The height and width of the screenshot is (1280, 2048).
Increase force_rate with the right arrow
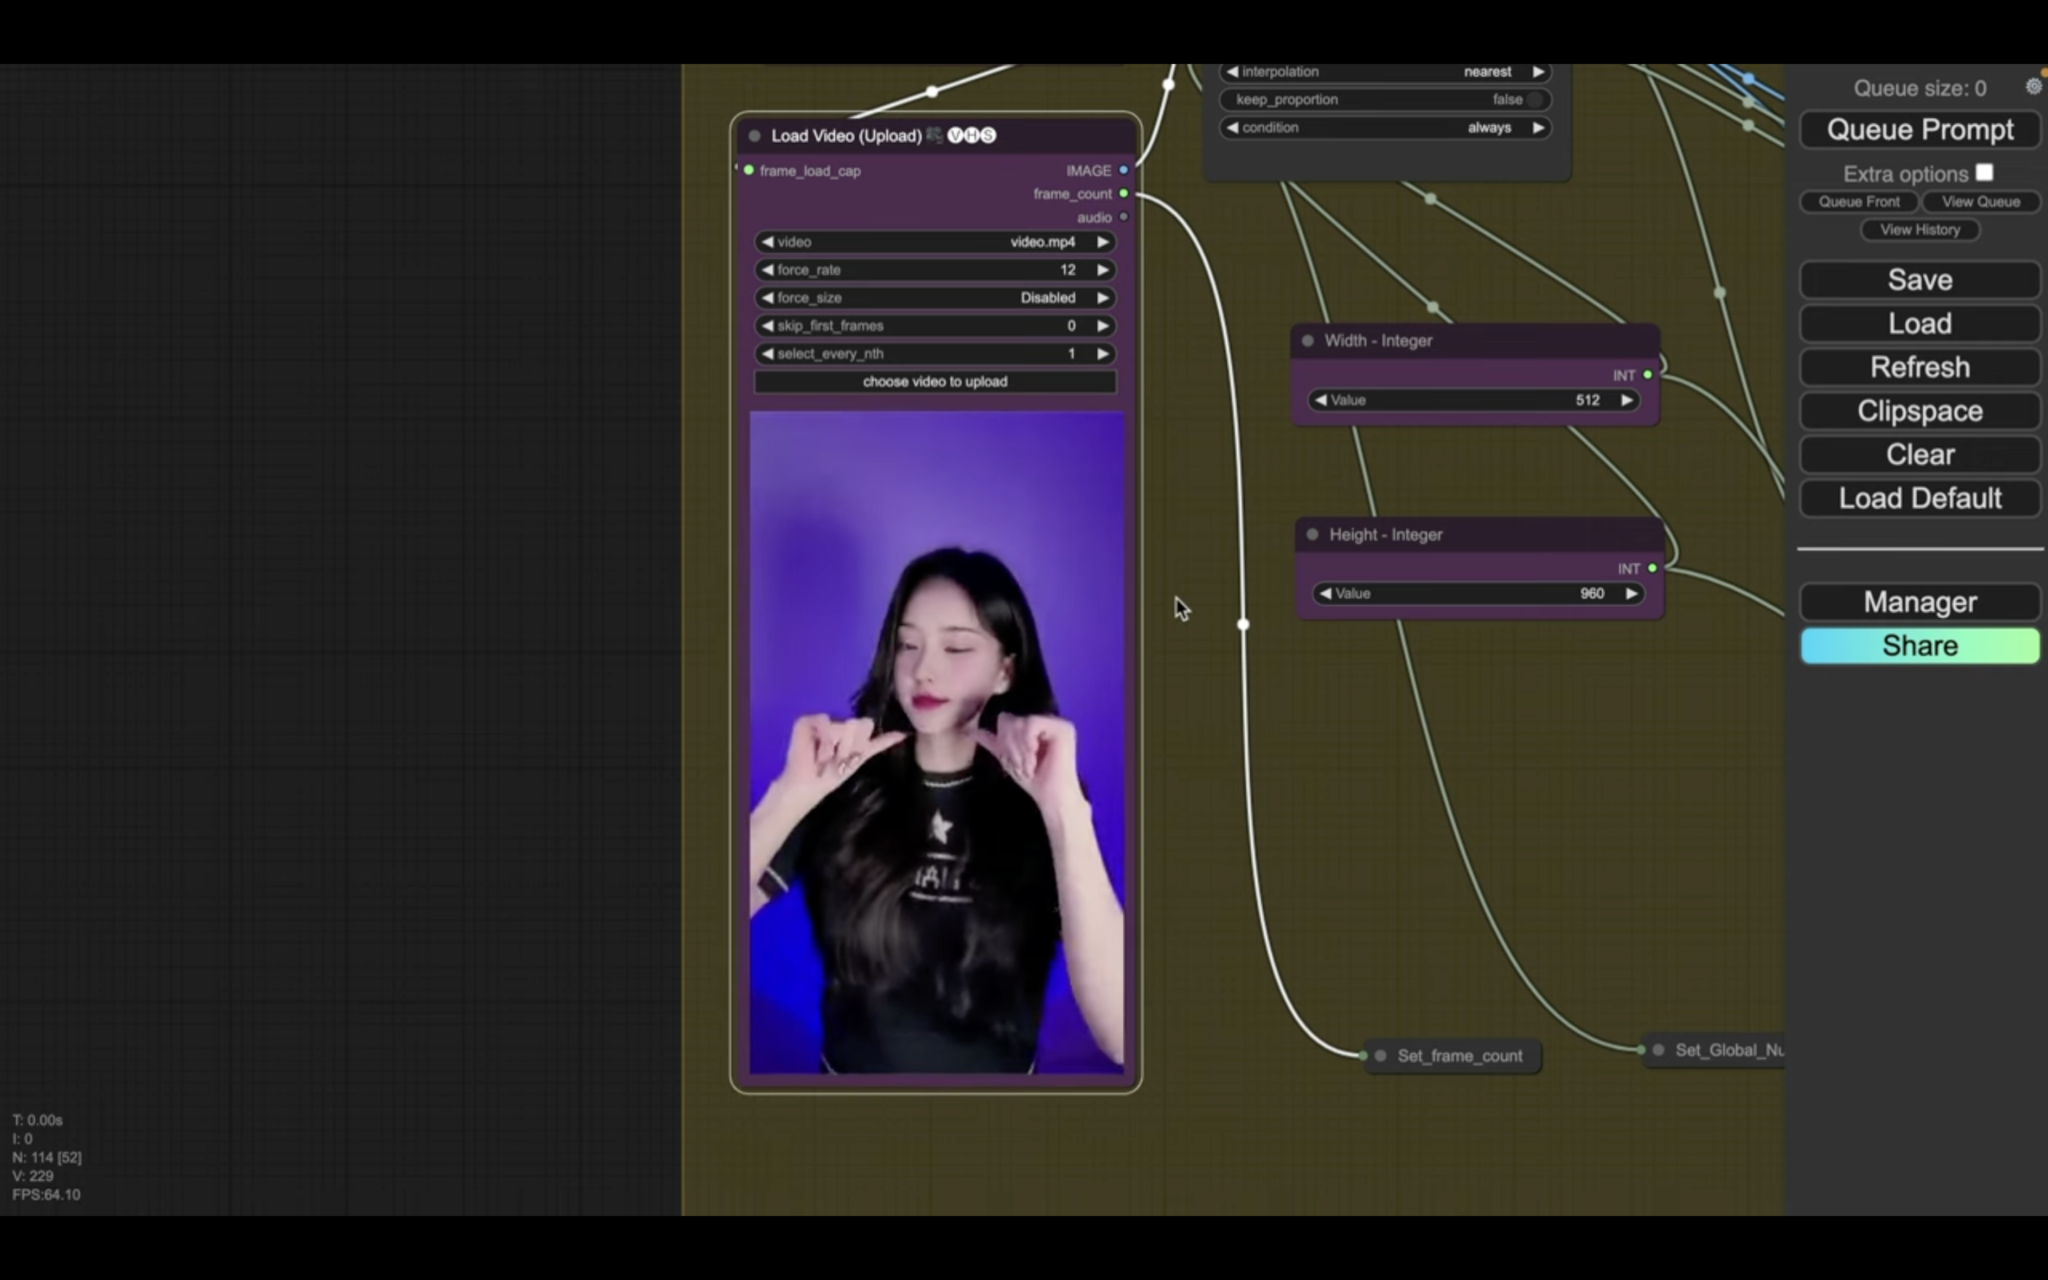[1103, 270]
